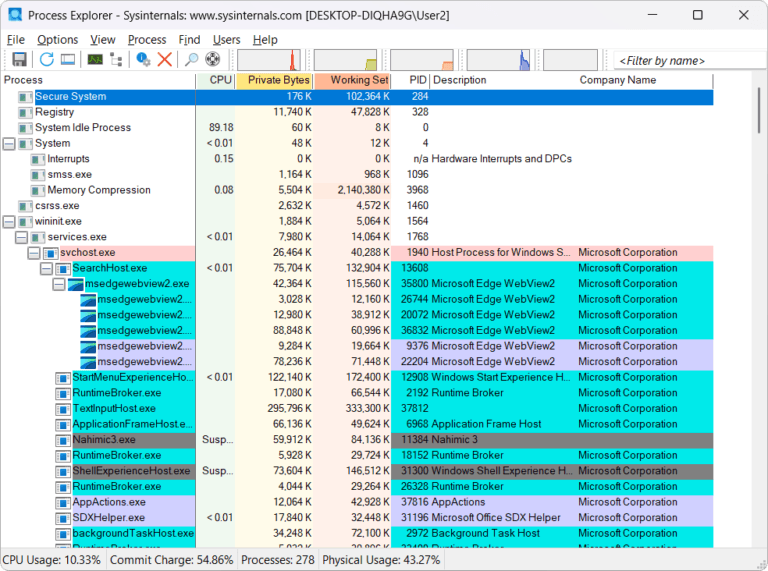Click the red Kill Process X icon
Image resolution: width=768 pixels, height=571 pixels.
165,60
